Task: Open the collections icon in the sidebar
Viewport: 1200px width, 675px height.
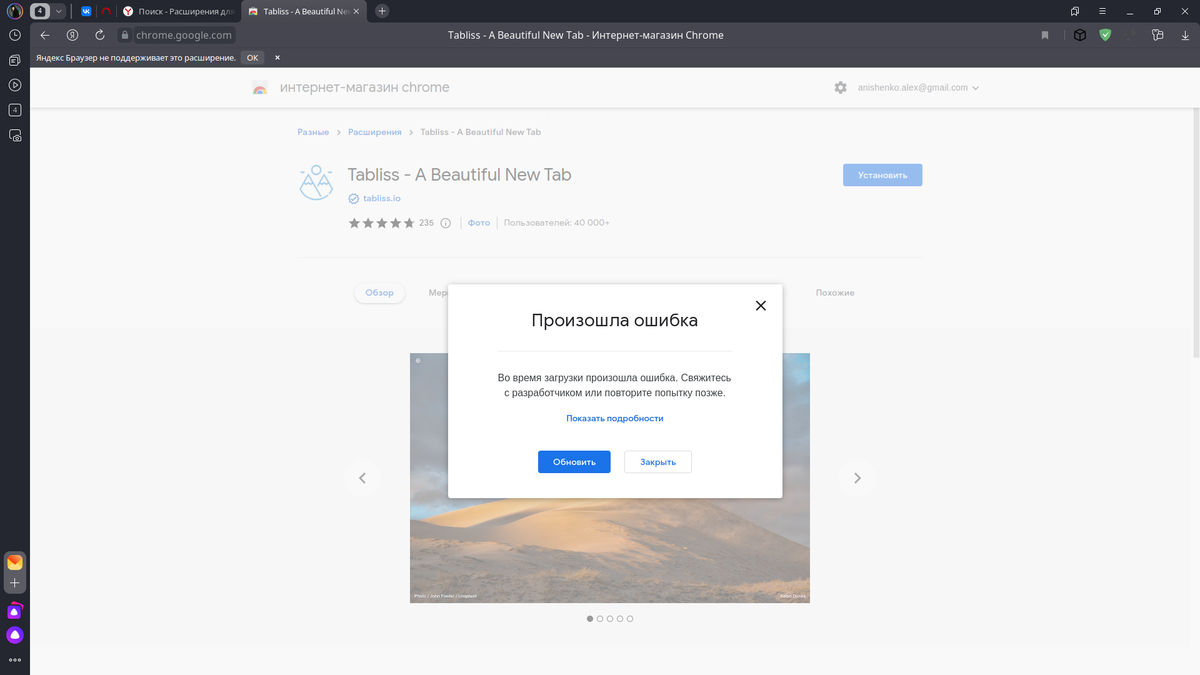Action: 15,60
